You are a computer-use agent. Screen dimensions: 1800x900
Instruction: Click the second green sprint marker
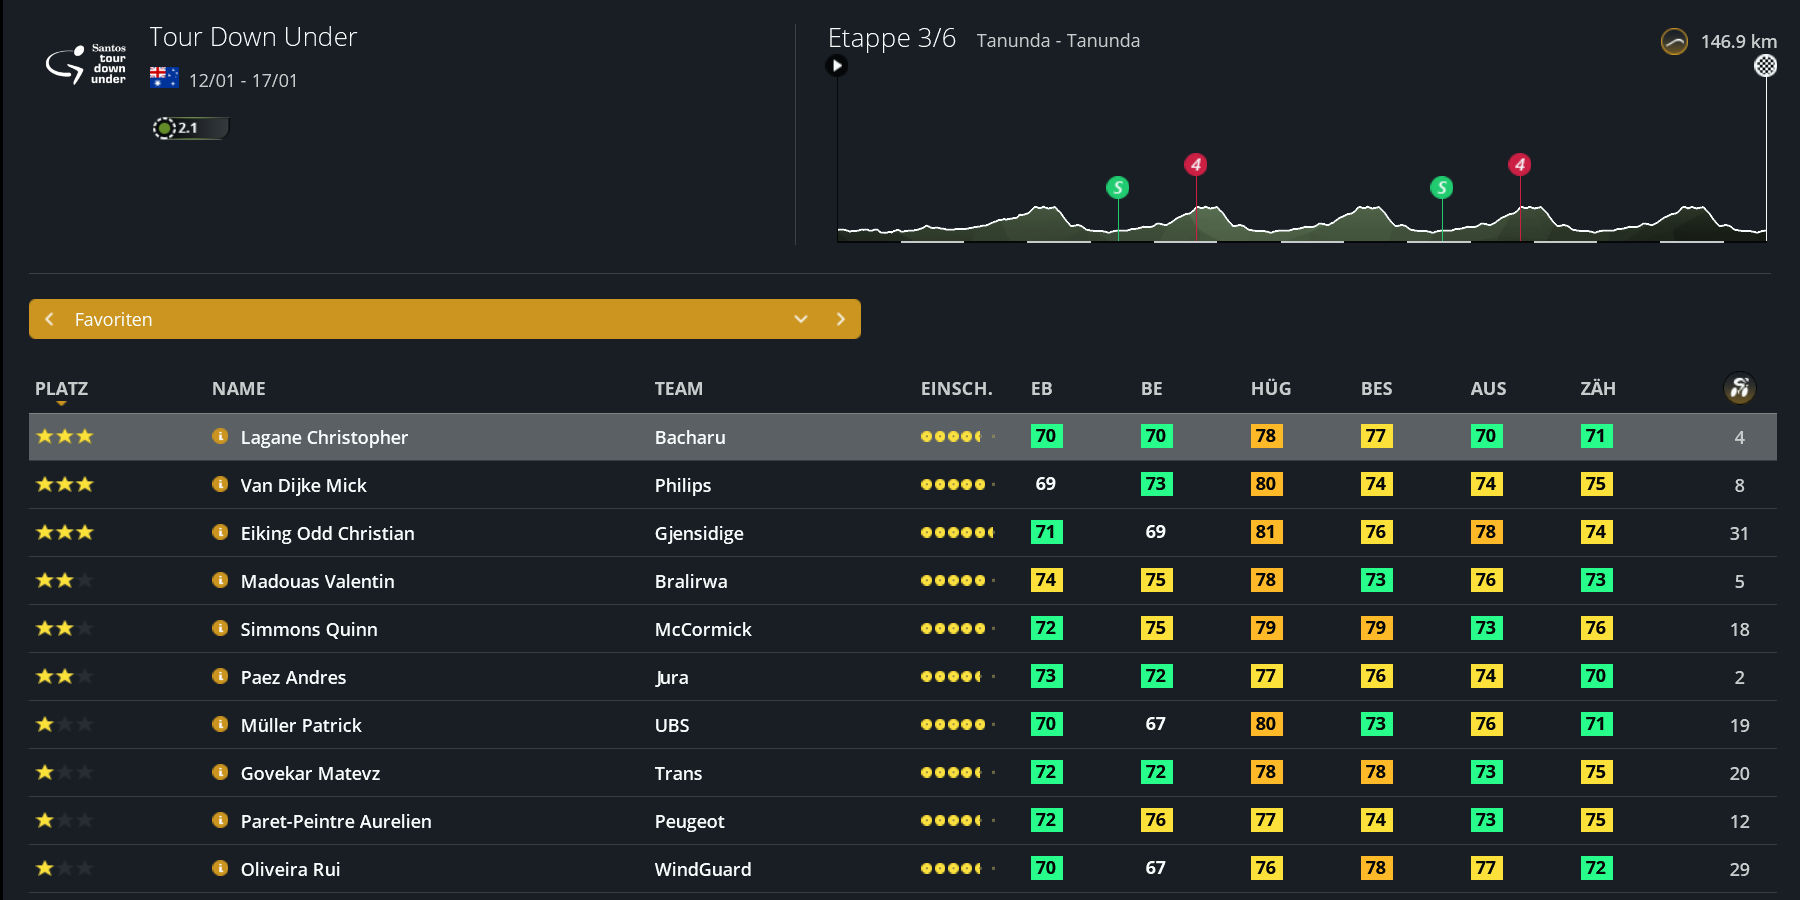pyautogui.click(x=1442, y=187)
